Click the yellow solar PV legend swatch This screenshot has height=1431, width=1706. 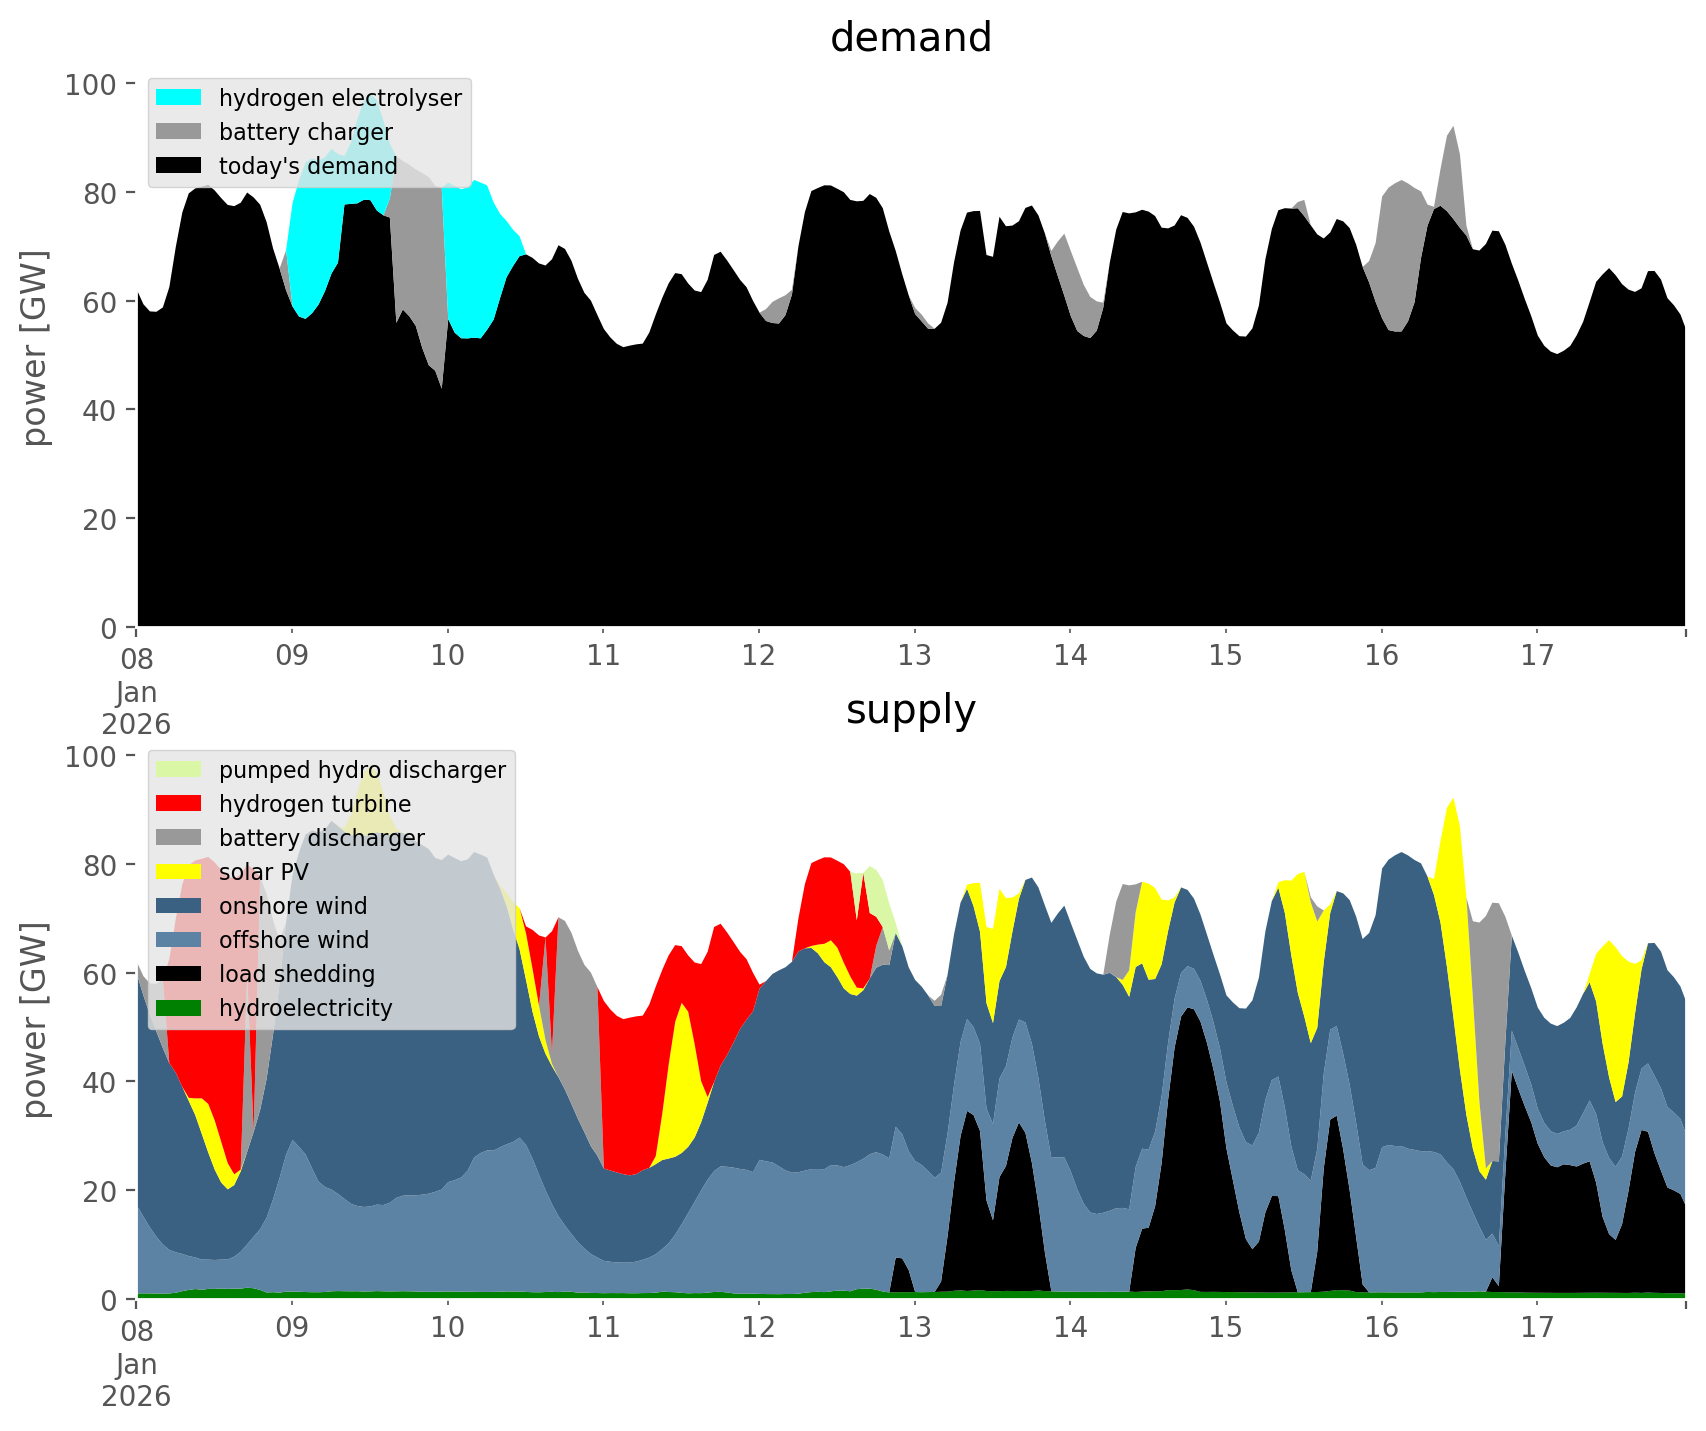(x=179, y=872)
